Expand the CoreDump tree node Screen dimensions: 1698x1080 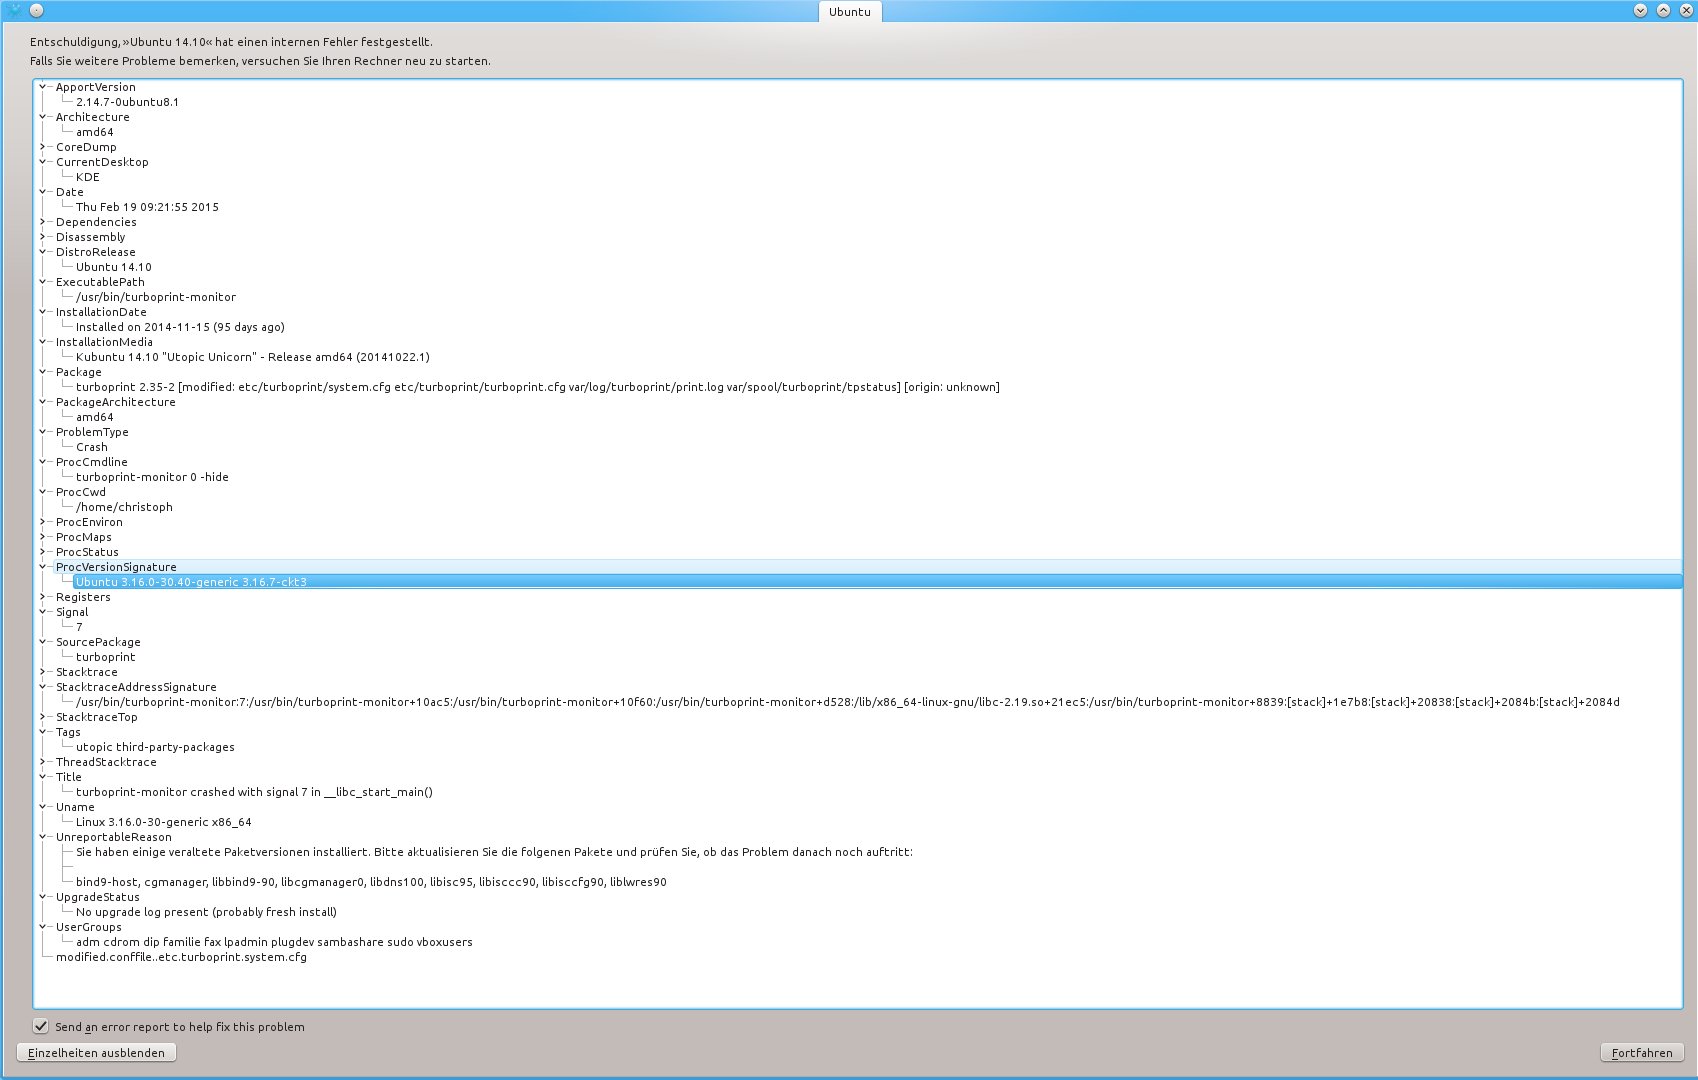[x=43, y=147]
